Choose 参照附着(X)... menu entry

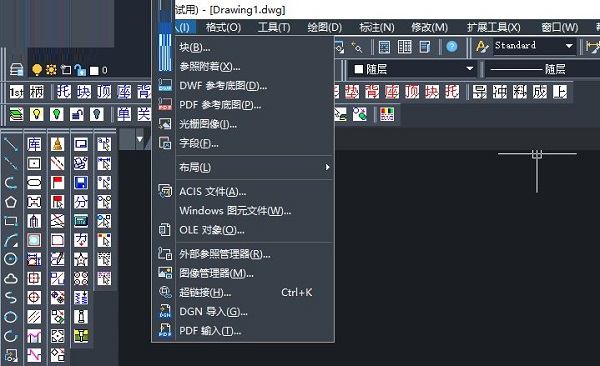(254, 67)
